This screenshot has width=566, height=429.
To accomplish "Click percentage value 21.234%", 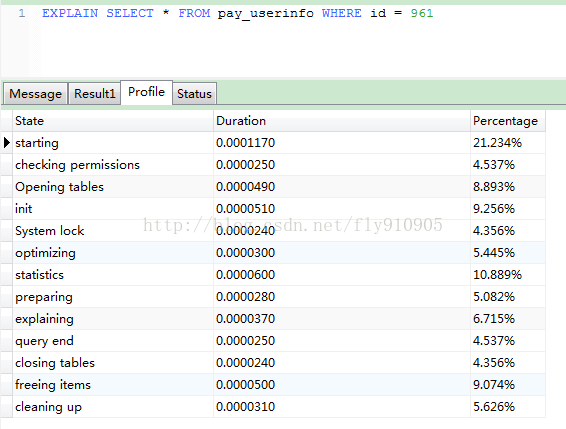I will click(x=497, y=143).
